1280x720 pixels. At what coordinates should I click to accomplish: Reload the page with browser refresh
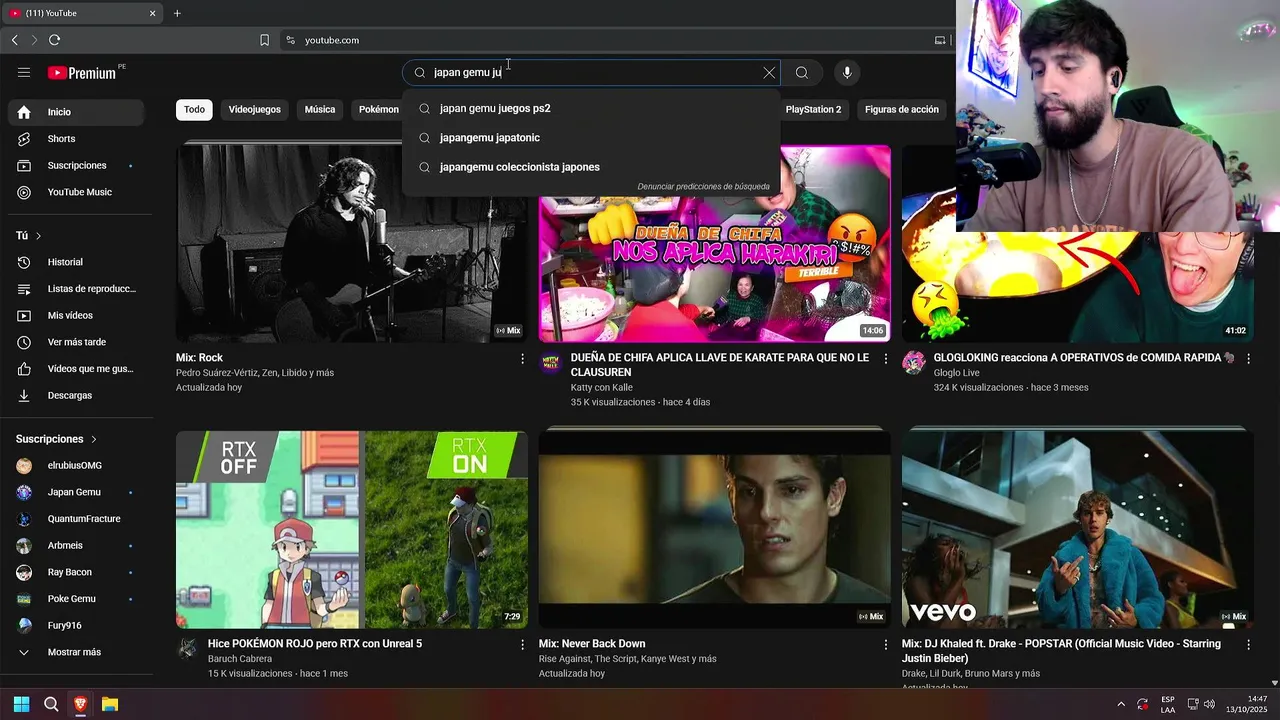[54, 40]
